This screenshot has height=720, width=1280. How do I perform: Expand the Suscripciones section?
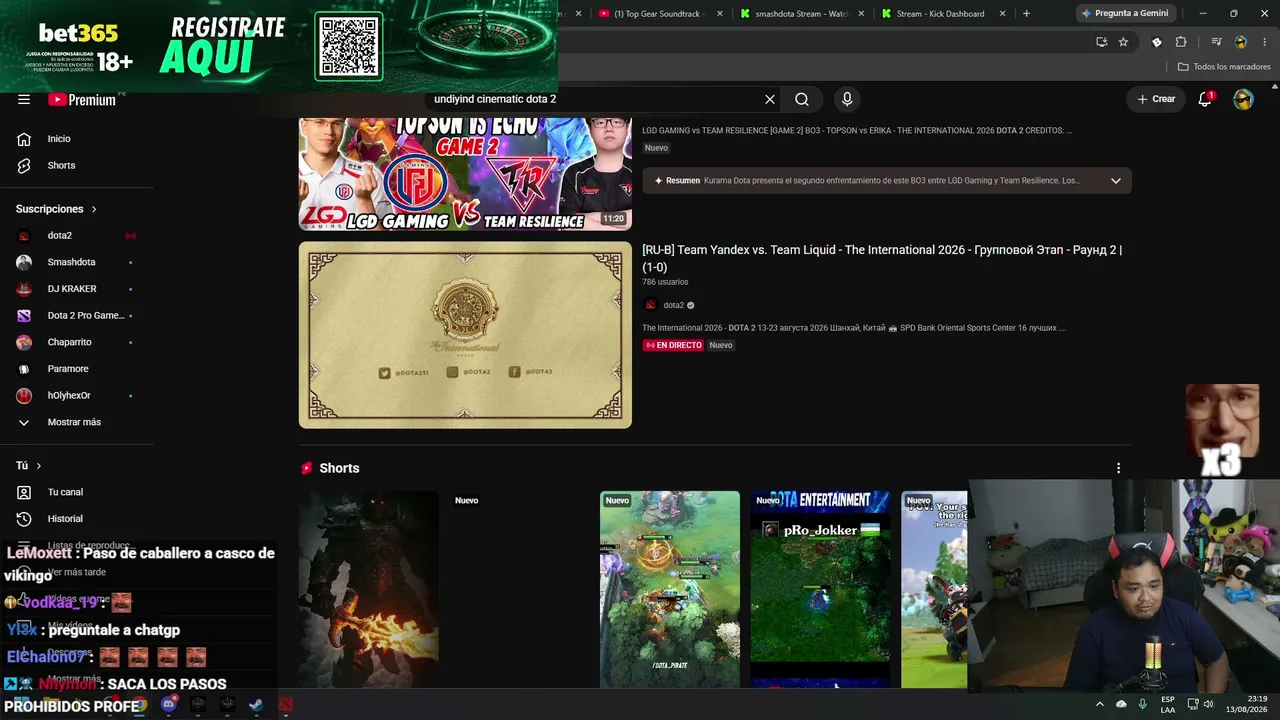coord(56,209)
